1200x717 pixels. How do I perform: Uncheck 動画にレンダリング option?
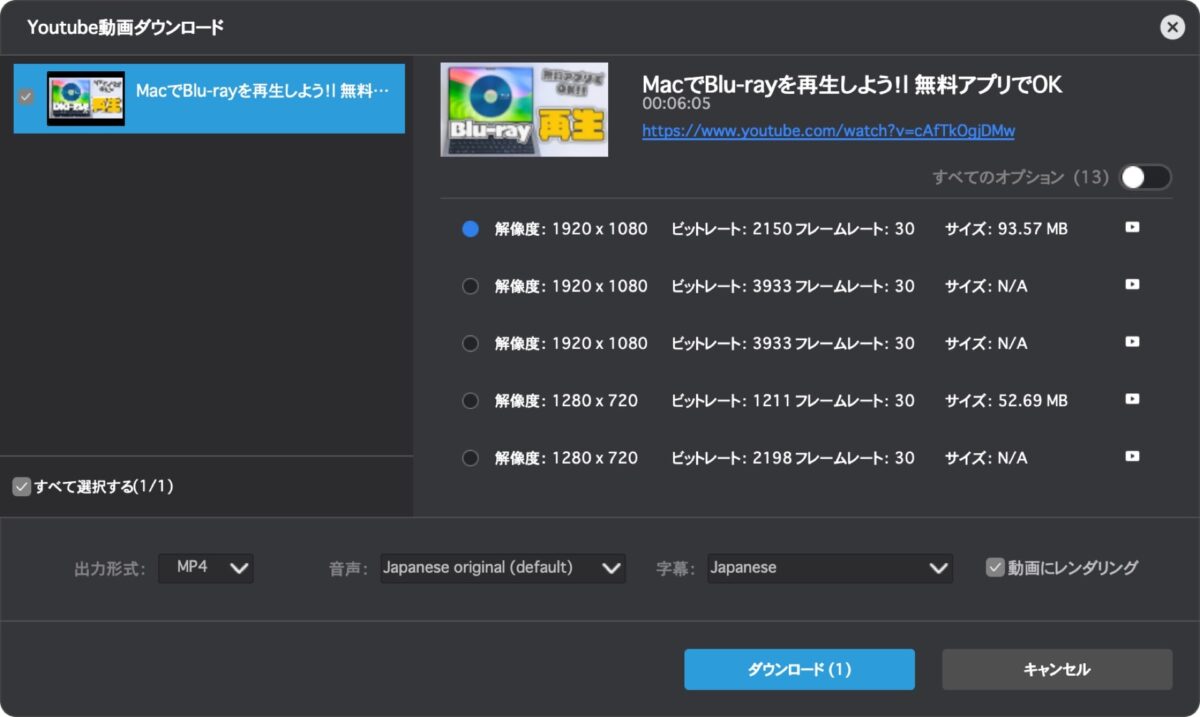pos(995,567)
